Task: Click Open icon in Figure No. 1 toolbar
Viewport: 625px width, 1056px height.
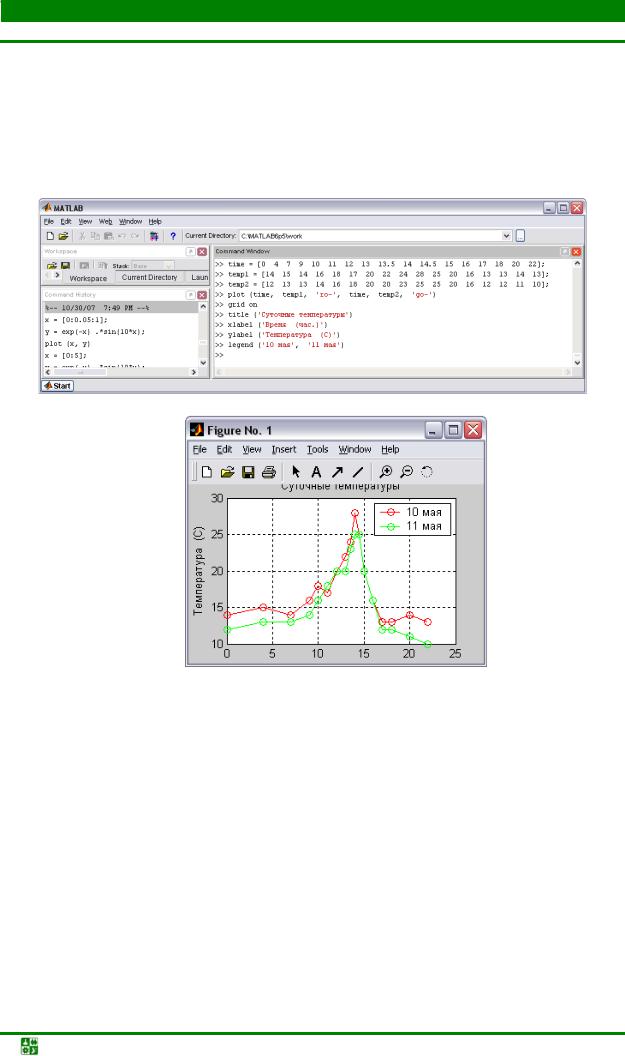Action: pos(228,472)
